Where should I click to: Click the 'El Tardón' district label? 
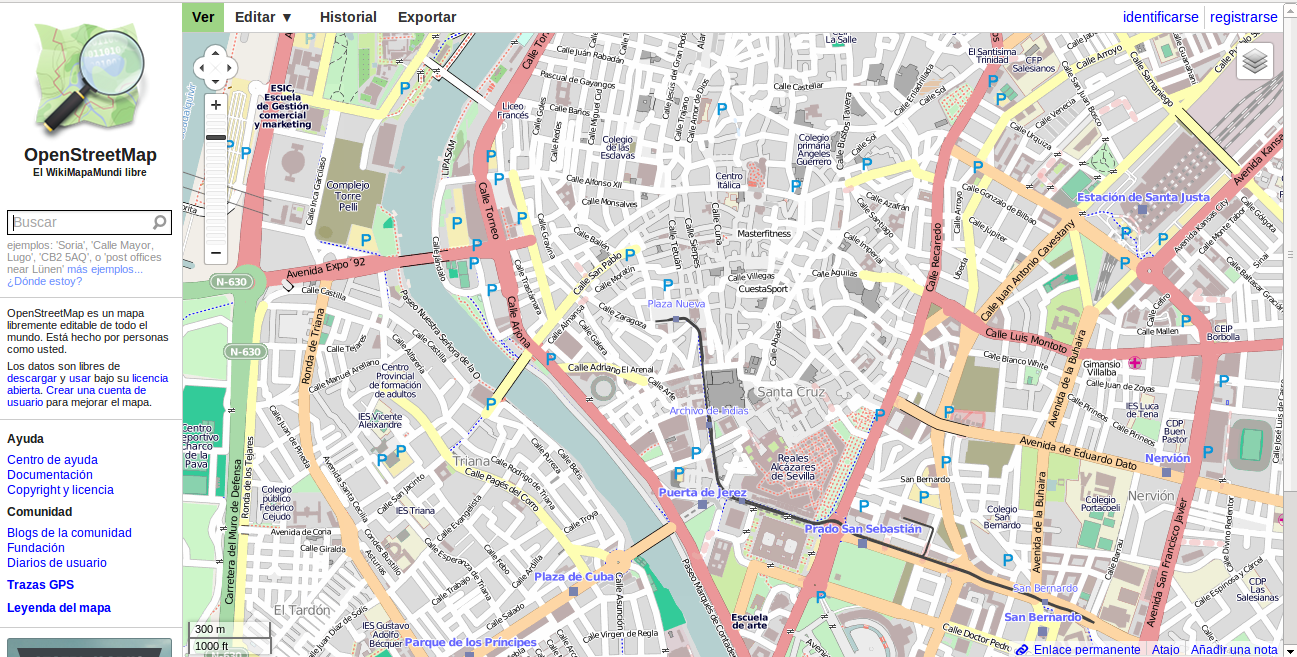(x=302, y=609)
